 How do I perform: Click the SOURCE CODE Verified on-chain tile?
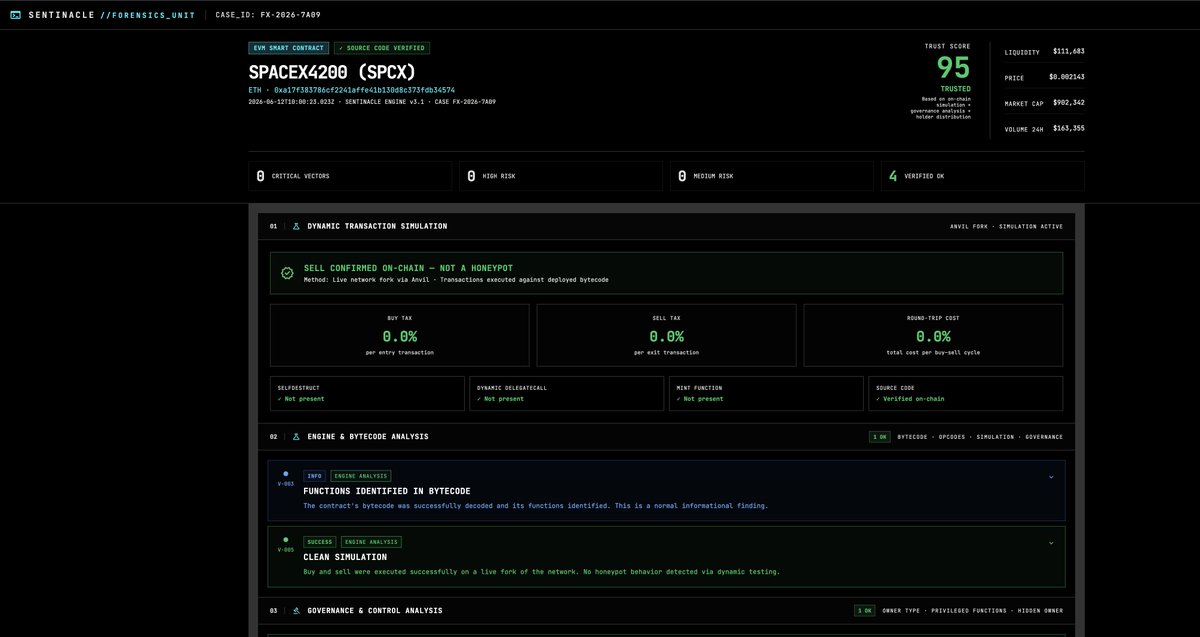coord(965,393)
